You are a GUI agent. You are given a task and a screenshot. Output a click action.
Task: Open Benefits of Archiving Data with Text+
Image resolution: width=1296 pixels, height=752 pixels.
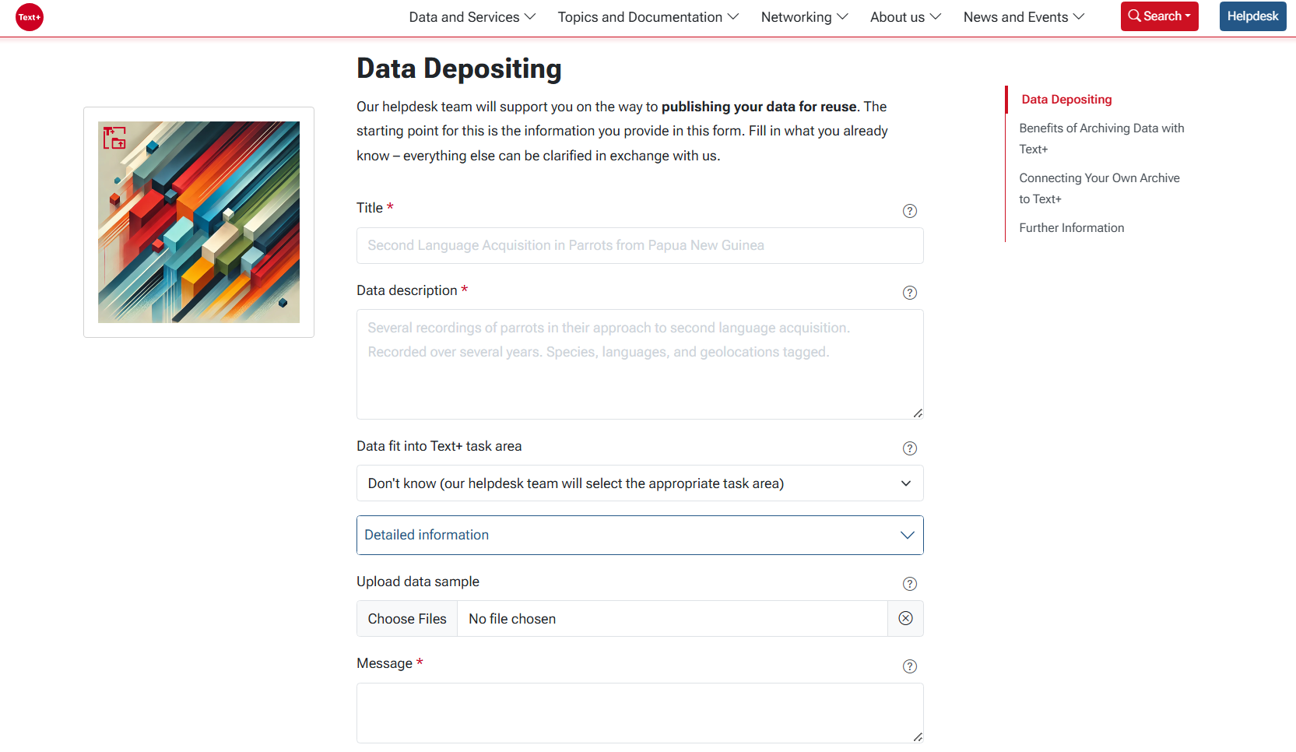coord(1101,138)
